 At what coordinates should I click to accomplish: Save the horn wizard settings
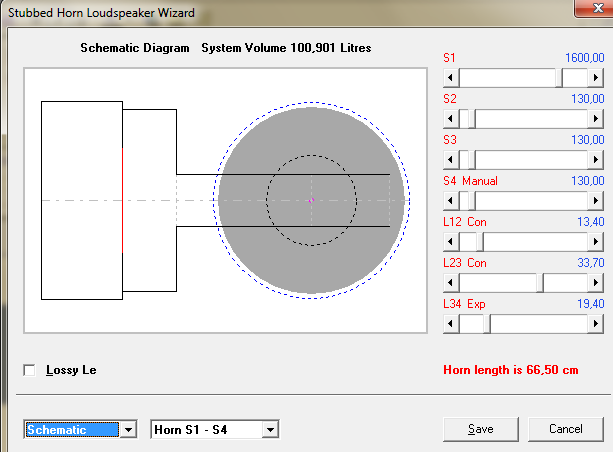481,429
